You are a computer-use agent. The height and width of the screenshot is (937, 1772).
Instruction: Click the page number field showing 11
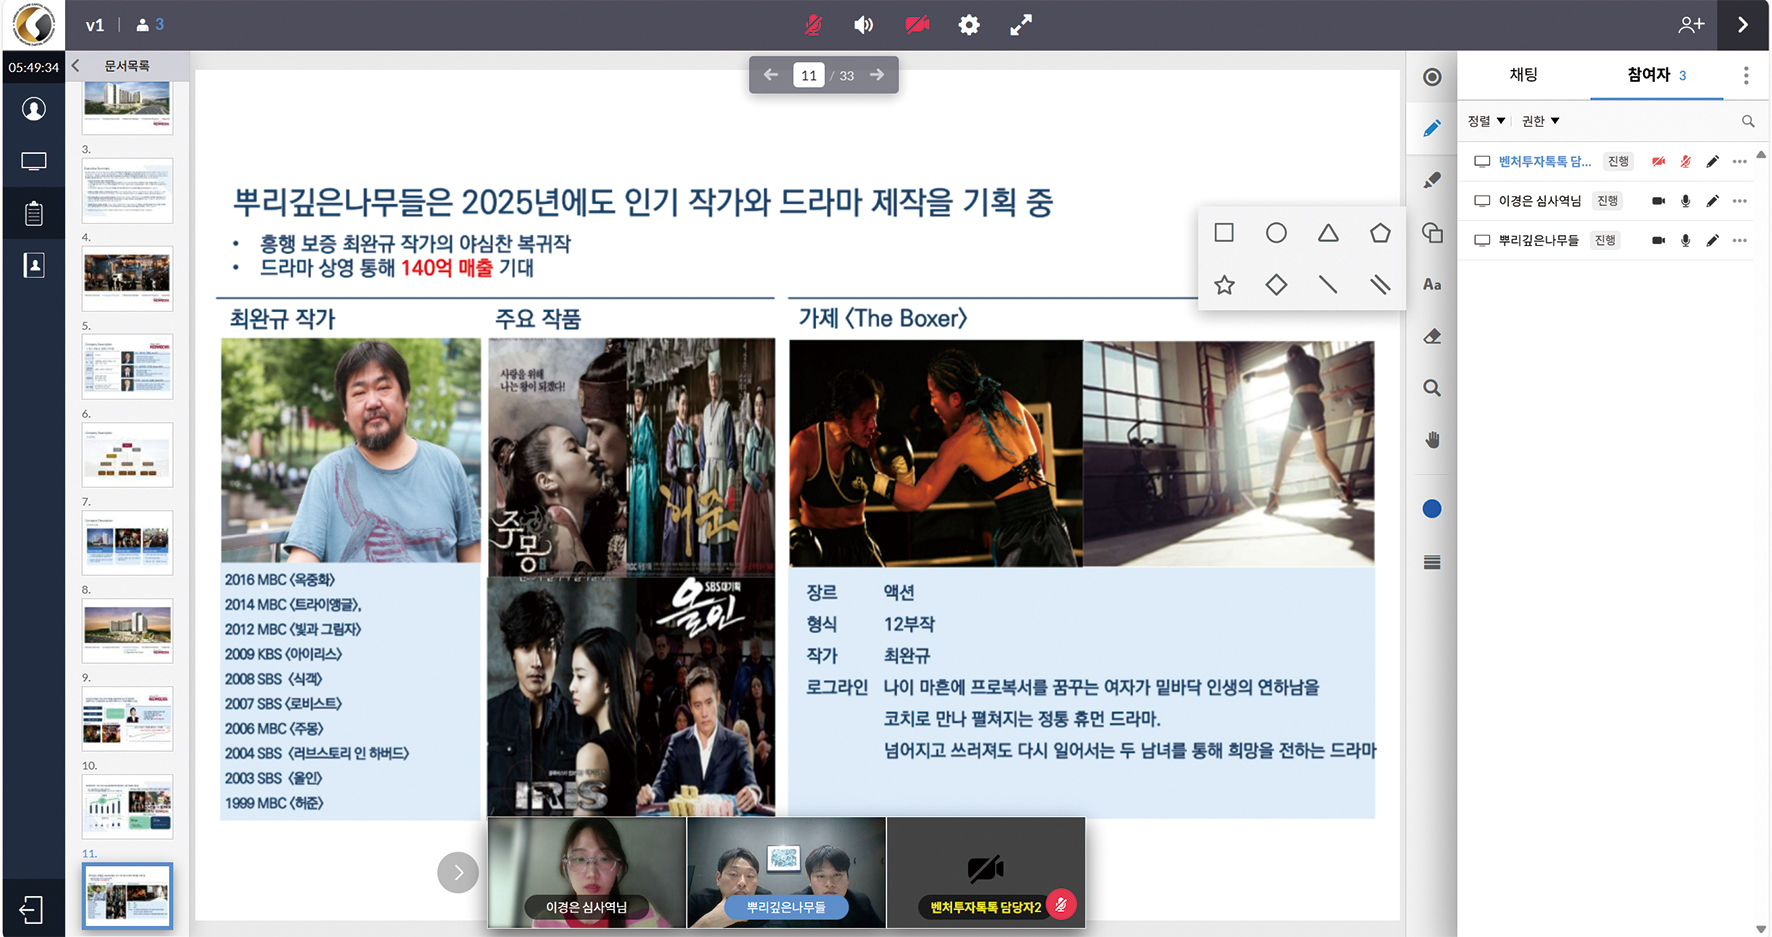(808, 75)
